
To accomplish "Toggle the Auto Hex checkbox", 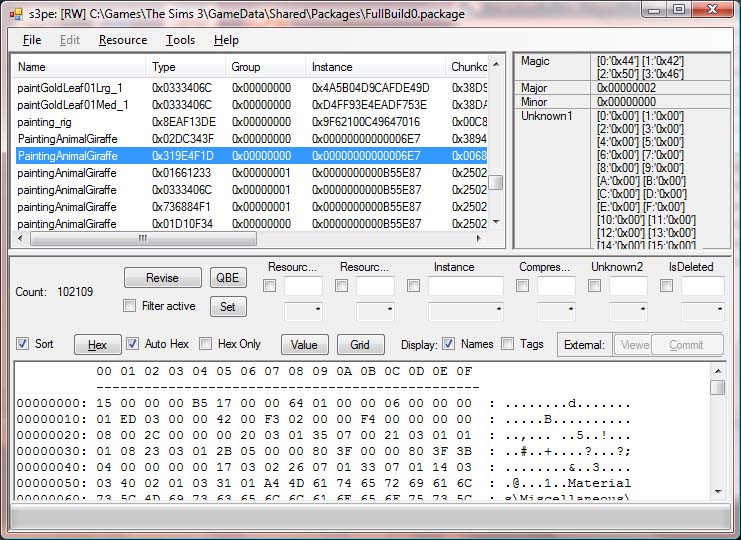I will coord(132,344).
